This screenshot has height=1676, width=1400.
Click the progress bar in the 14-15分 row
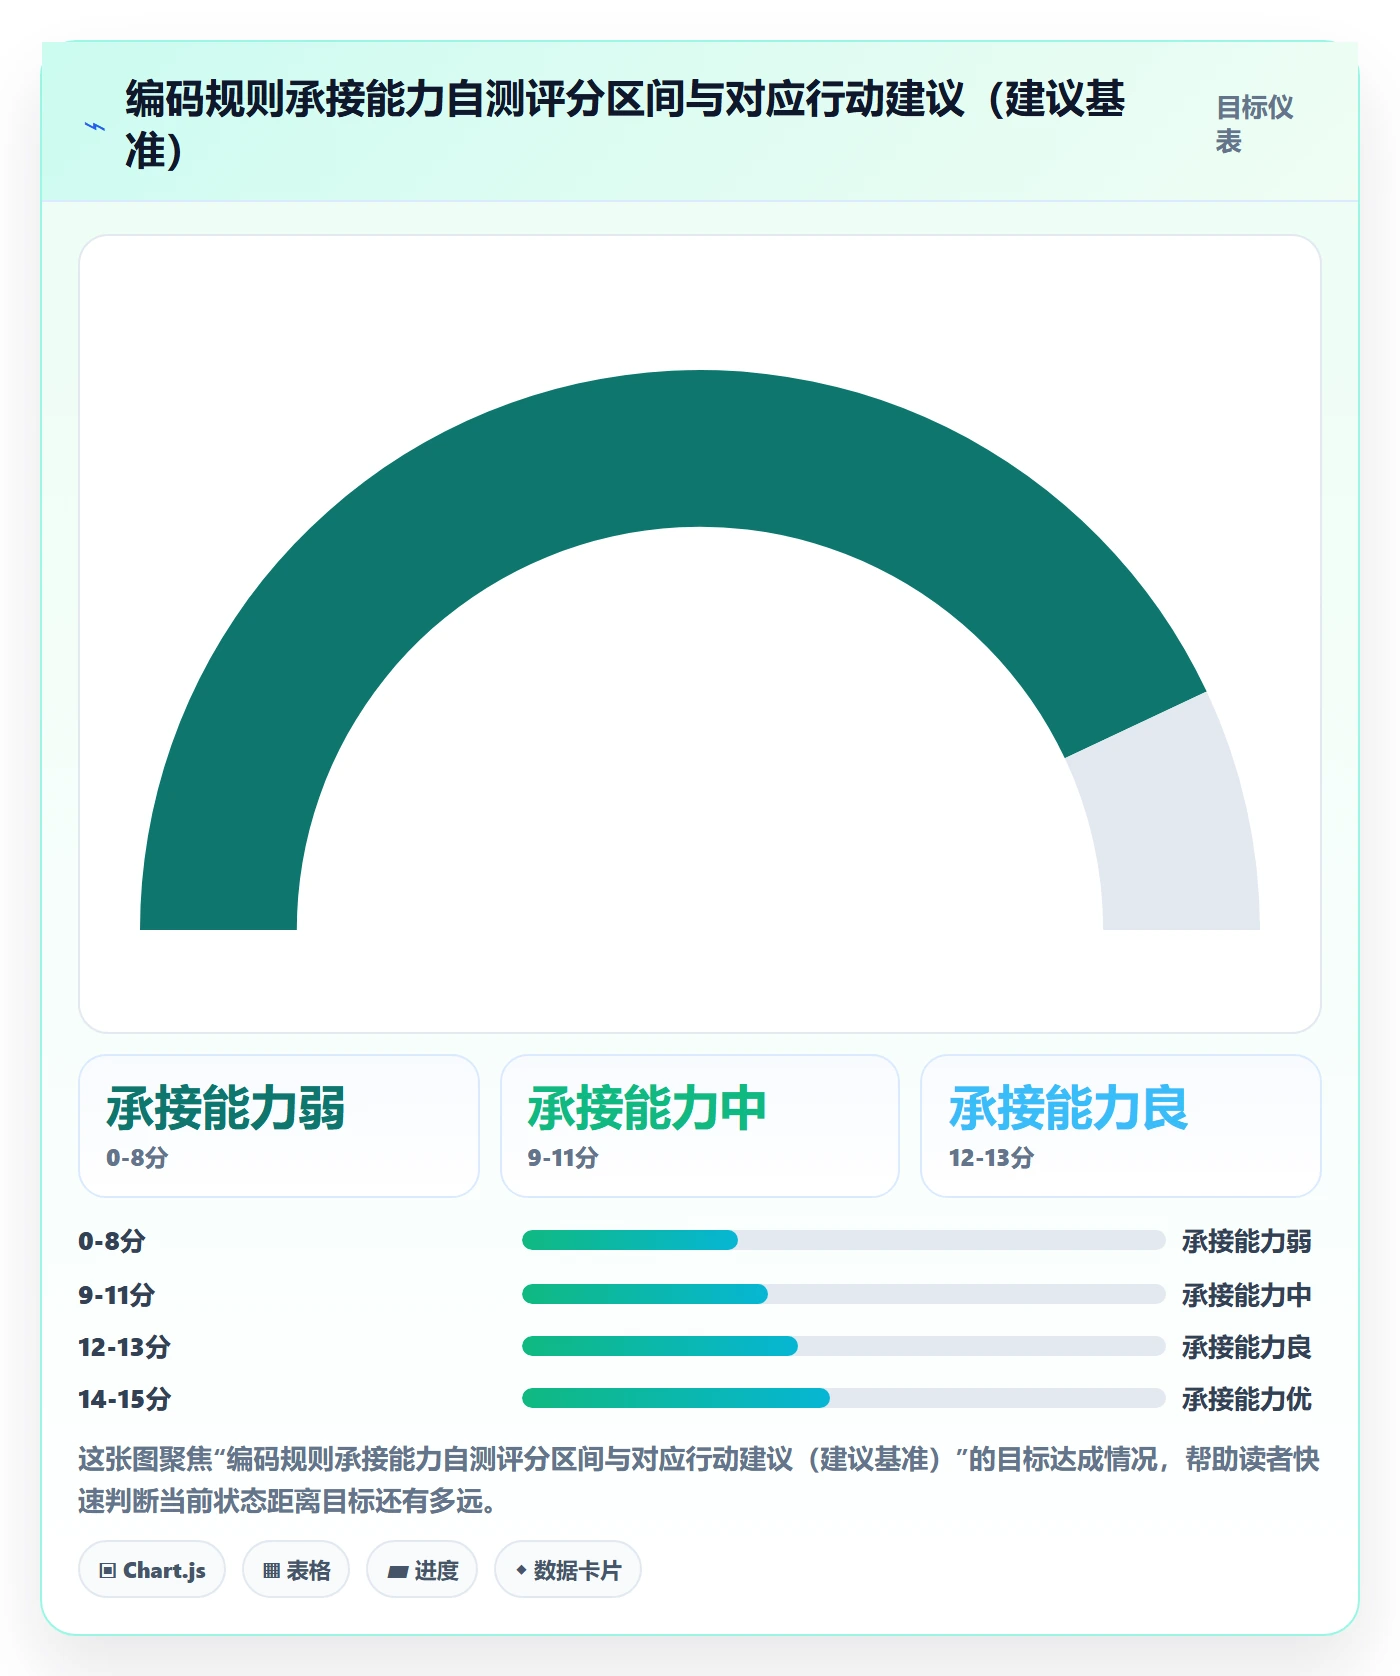tap(844, 1398)
